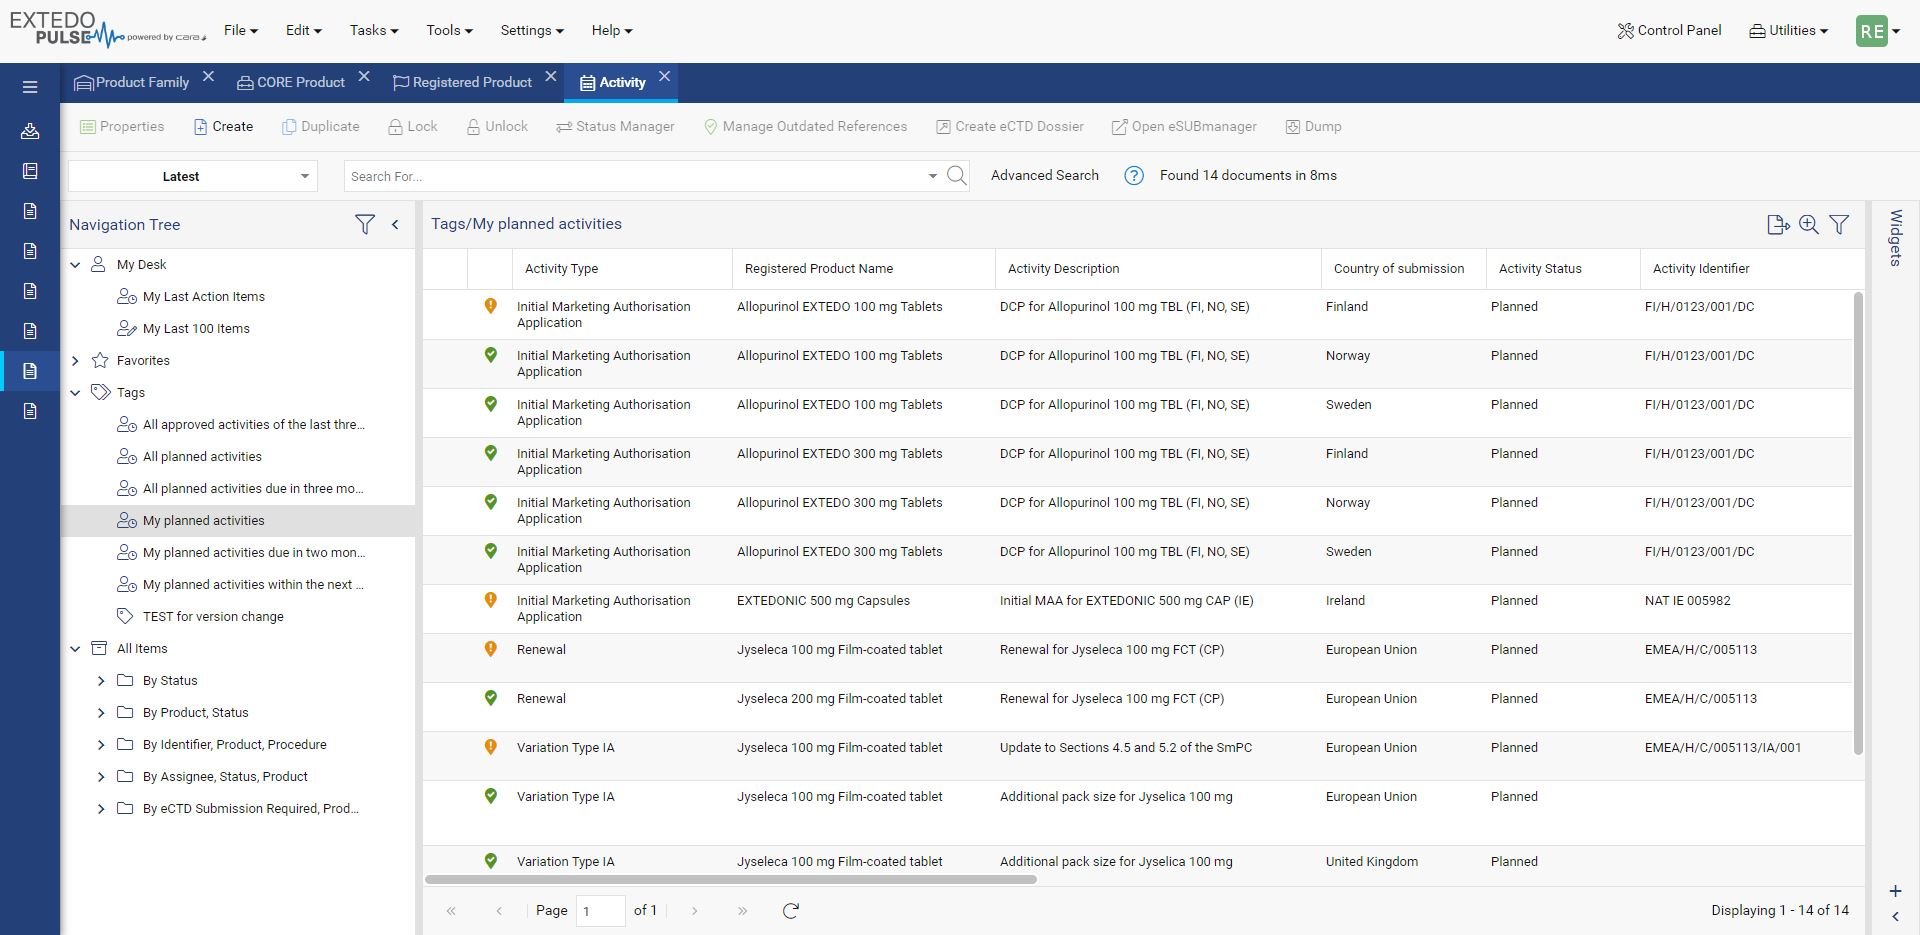Click the export grid icon above the activity table
The width and height of the screenshot is (1920, 935).
(1779, 224)
